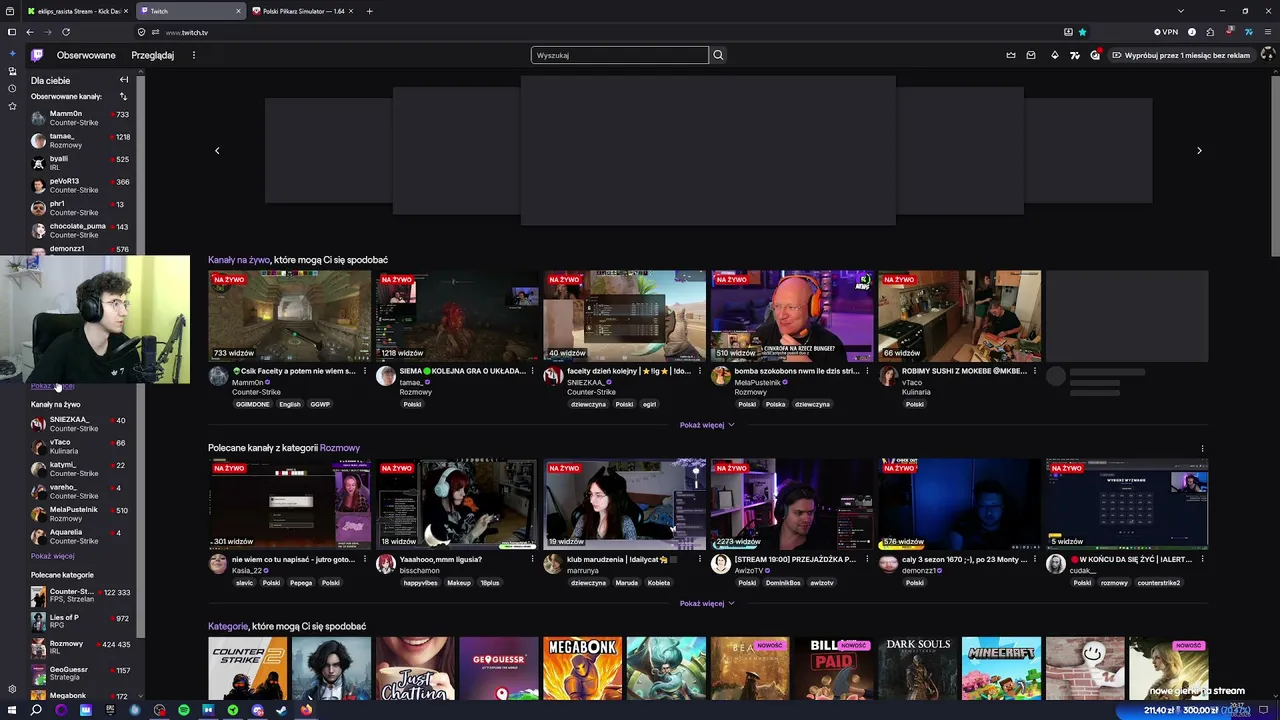Open the Kategorie heading link
The image size is (1280, 720).
[x=228, y=627]
